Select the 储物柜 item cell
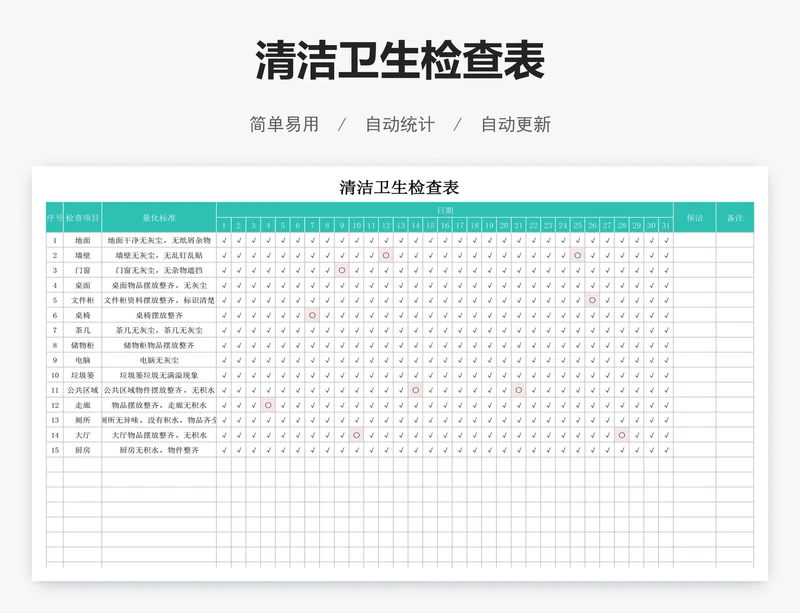The width and height of the screenshot is (800, 613). [83, 345]
